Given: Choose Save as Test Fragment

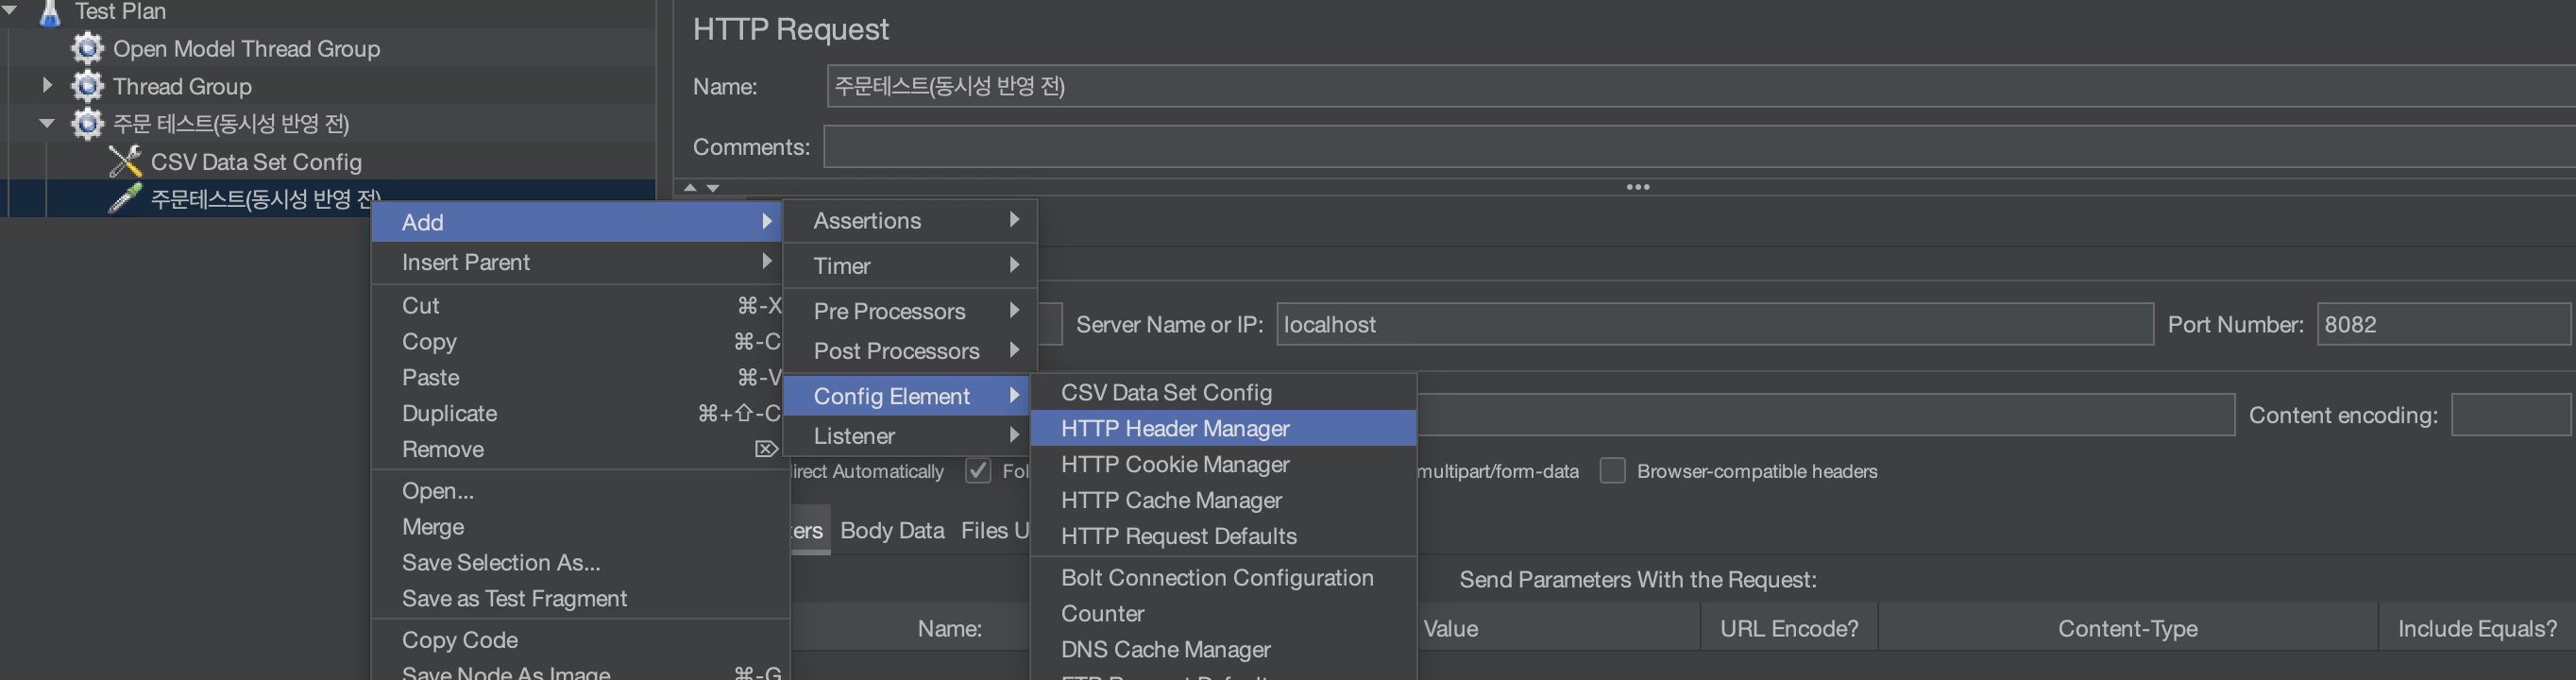Looking at the screenshot, I should [x=578, y=599].
